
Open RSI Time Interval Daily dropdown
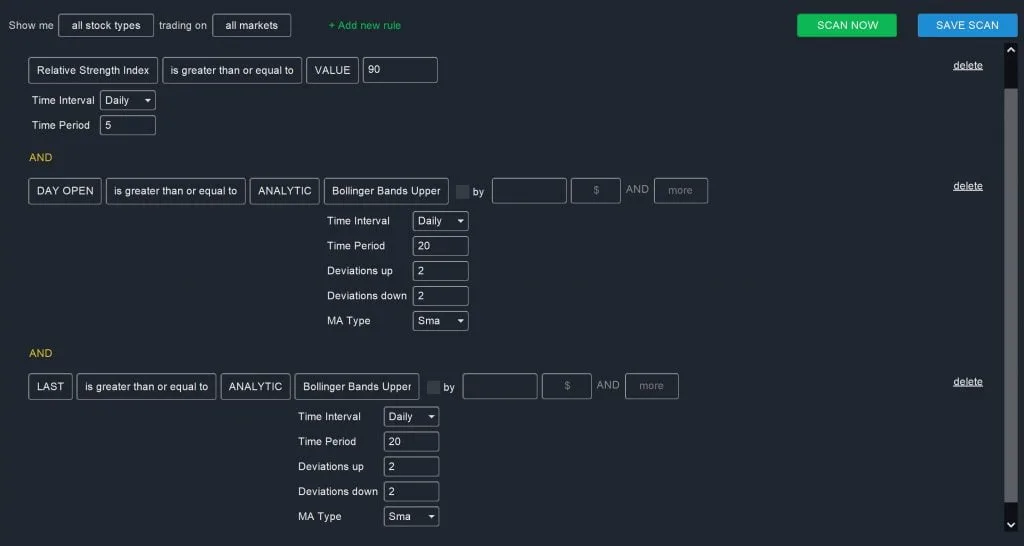128,100
